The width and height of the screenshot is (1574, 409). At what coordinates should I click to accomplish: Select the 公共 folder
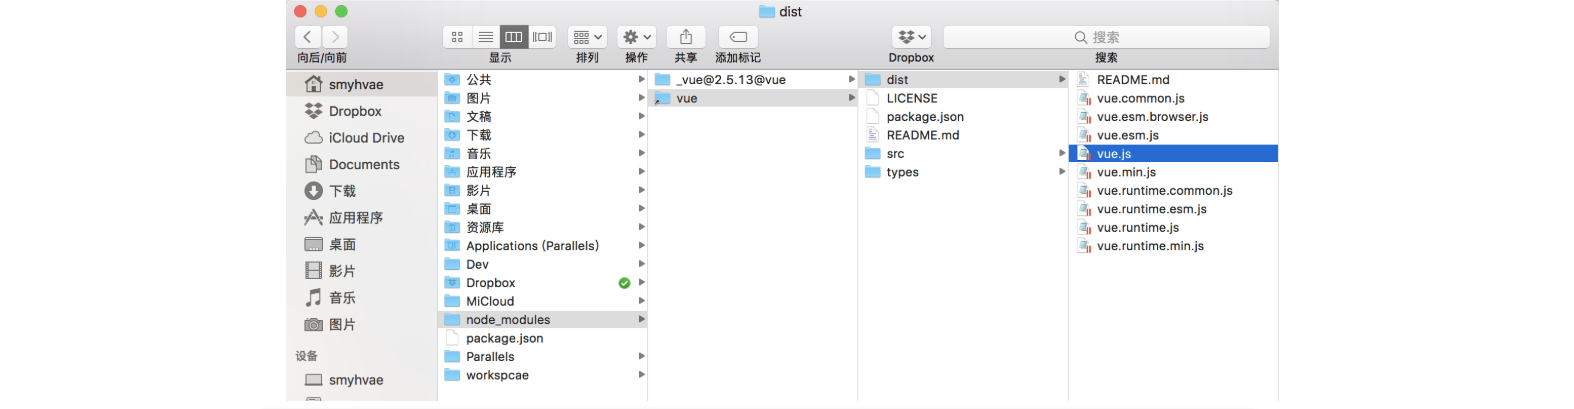[542, 79]
